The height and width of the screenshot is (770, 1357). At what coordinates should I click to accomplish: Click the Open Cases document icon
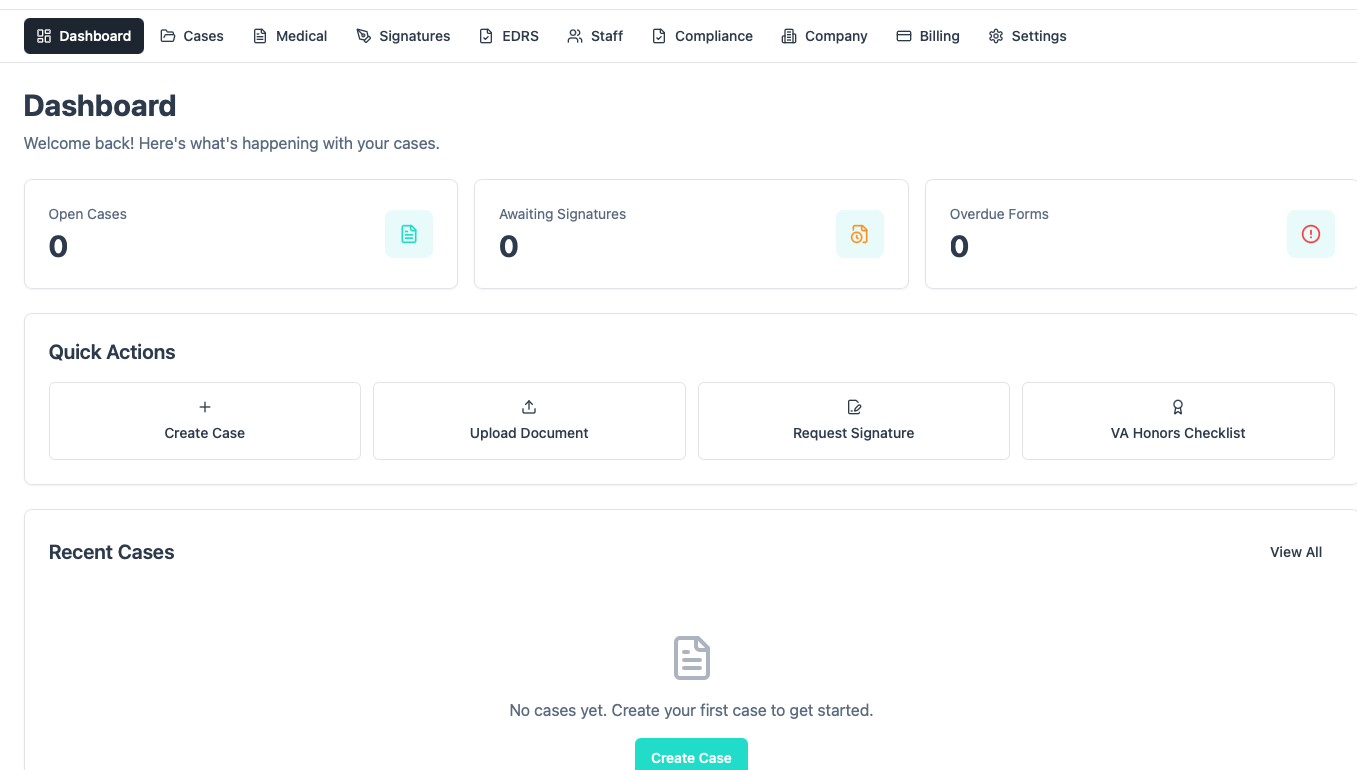click(x=409, y=233)
